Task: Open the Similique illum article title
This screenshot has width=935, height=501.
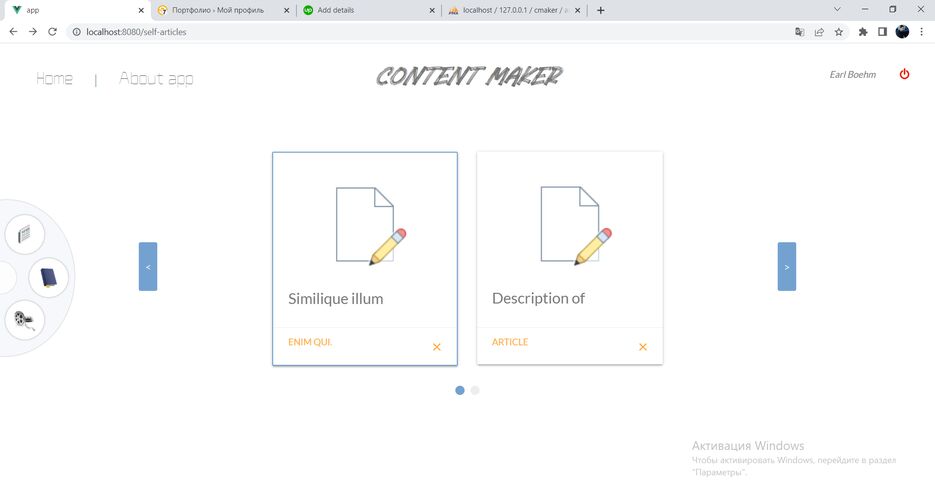Action: click(336, 298)
